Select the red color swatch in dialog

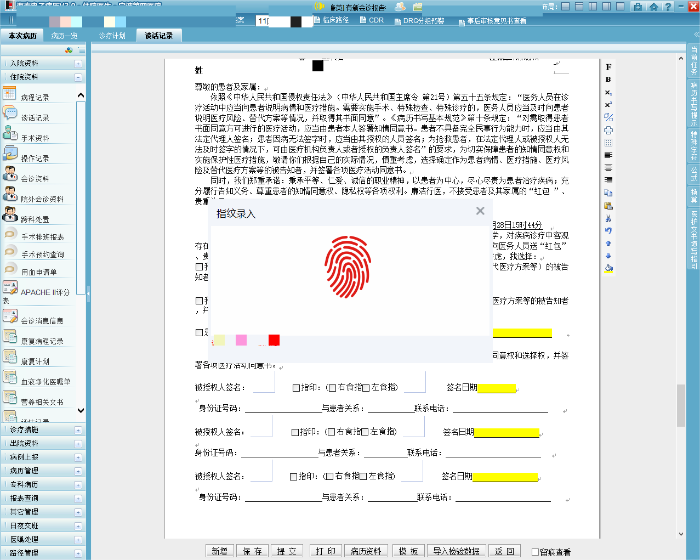pyautogui.click(x=273, y=341)
